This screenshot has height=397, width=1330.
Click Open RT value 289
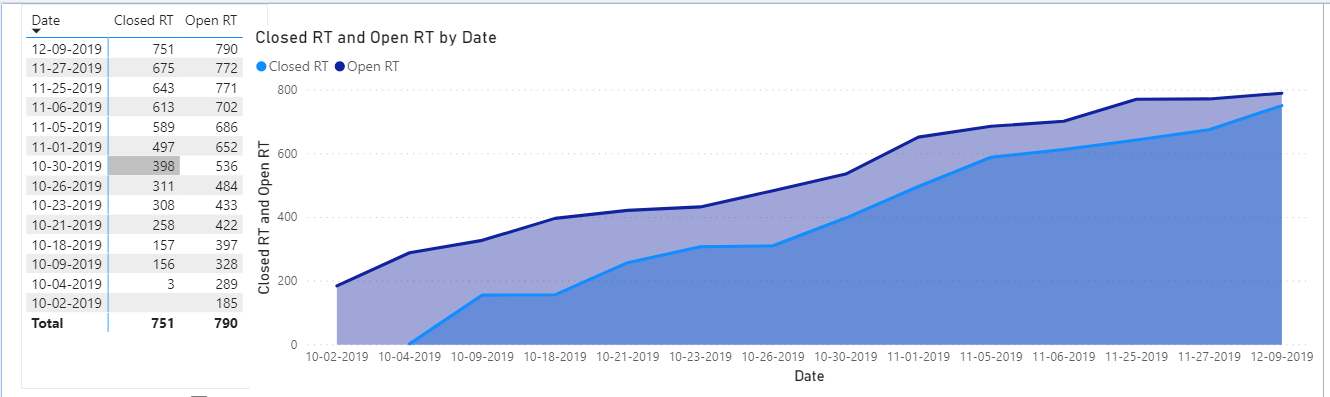click(x=227, y=284)
